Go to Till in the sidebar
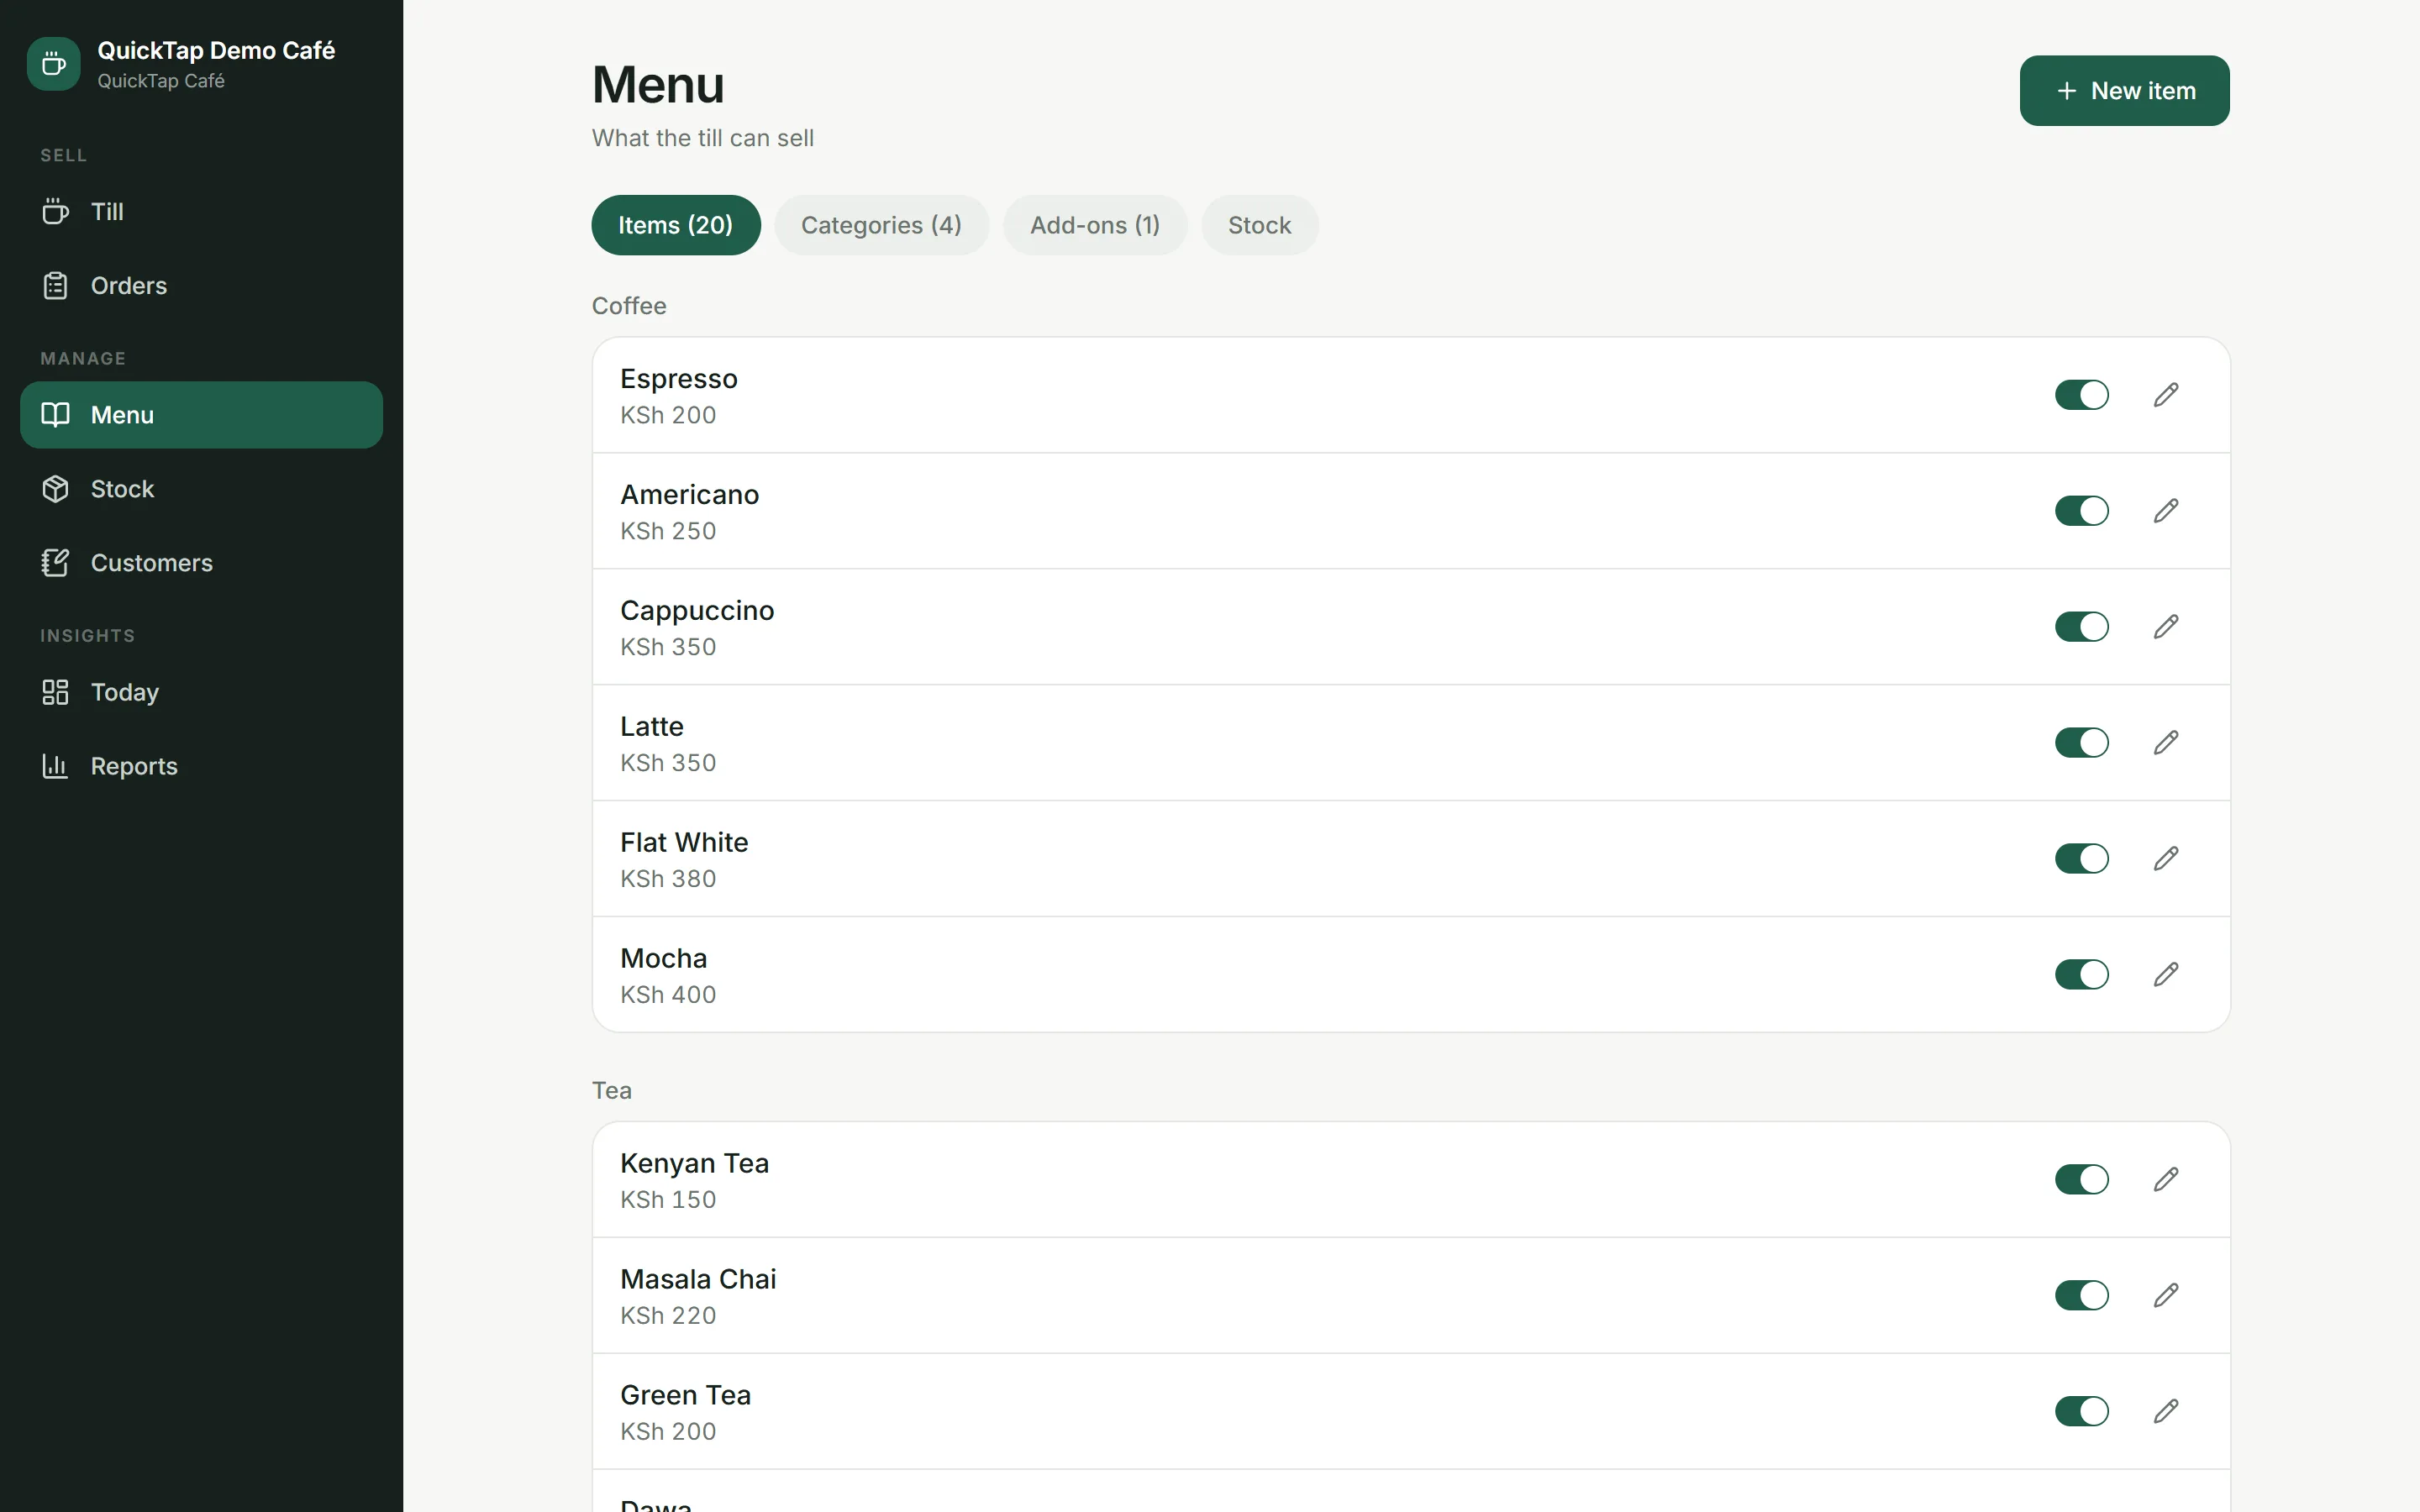Viewport: 2420px width, 1512px height. pyautogui.click(x=201, y=211)
